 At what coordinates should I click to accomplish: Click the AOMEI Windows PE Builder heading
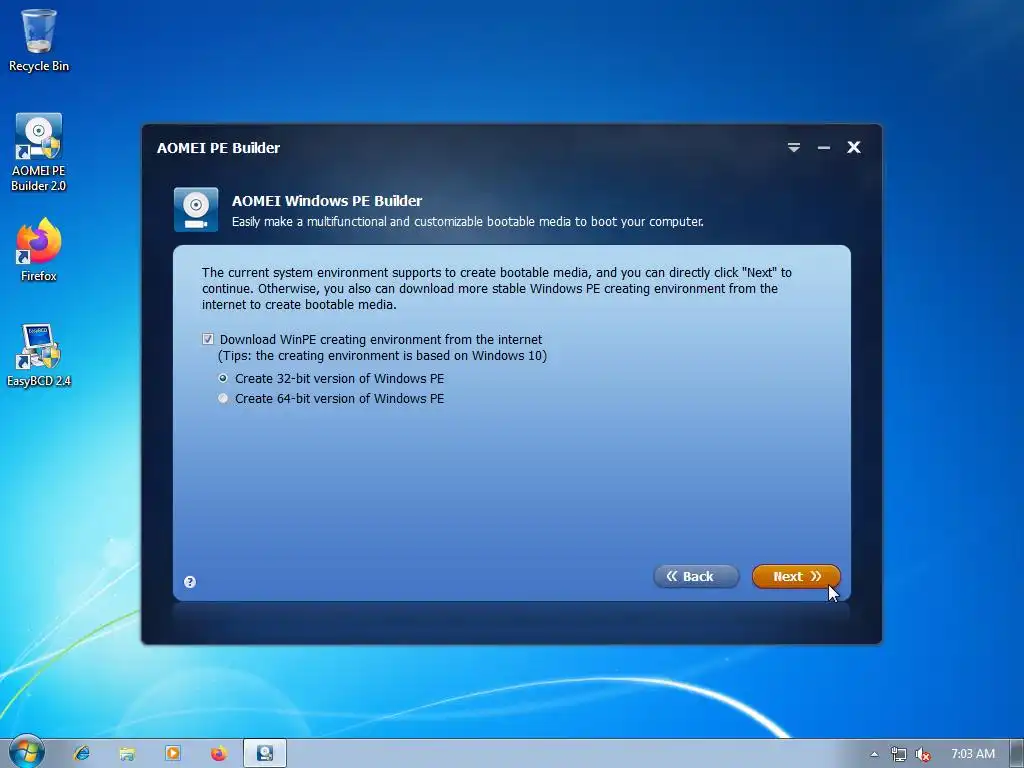[327, 200]
